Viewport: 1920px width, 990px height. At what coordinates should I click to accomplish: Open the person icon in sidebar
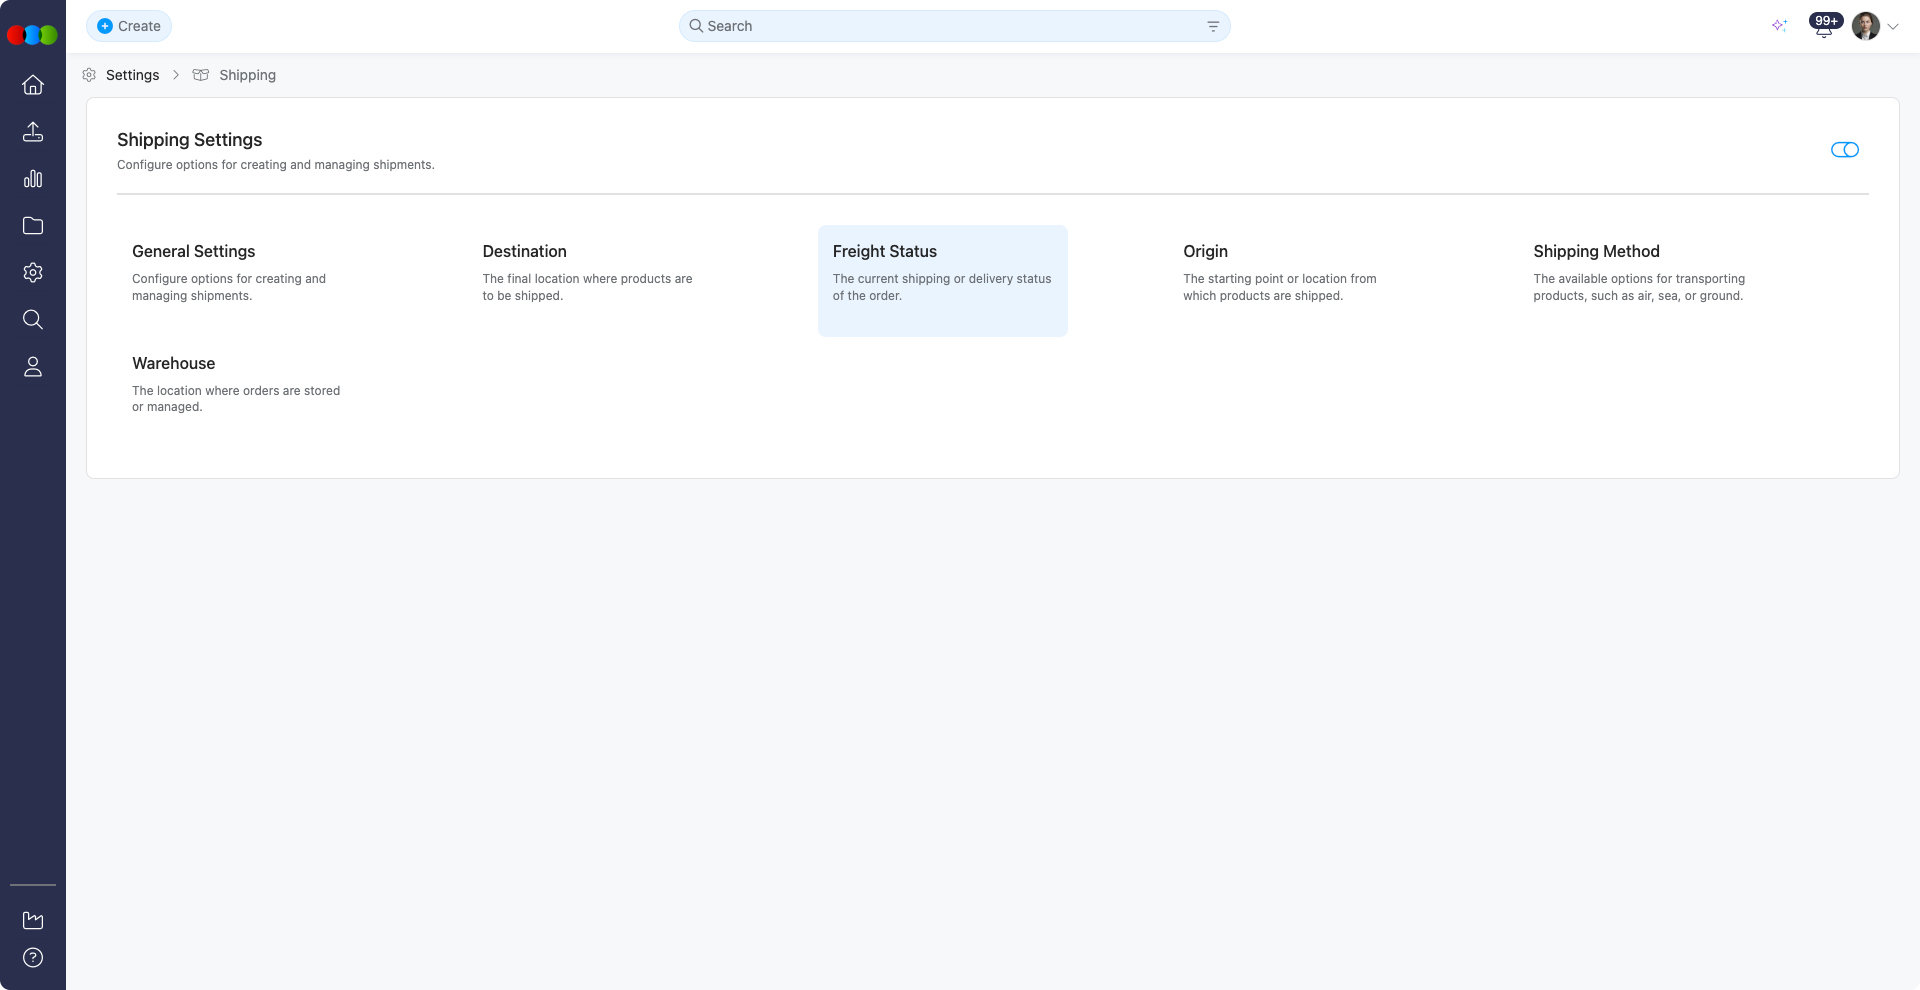(33, 367)
